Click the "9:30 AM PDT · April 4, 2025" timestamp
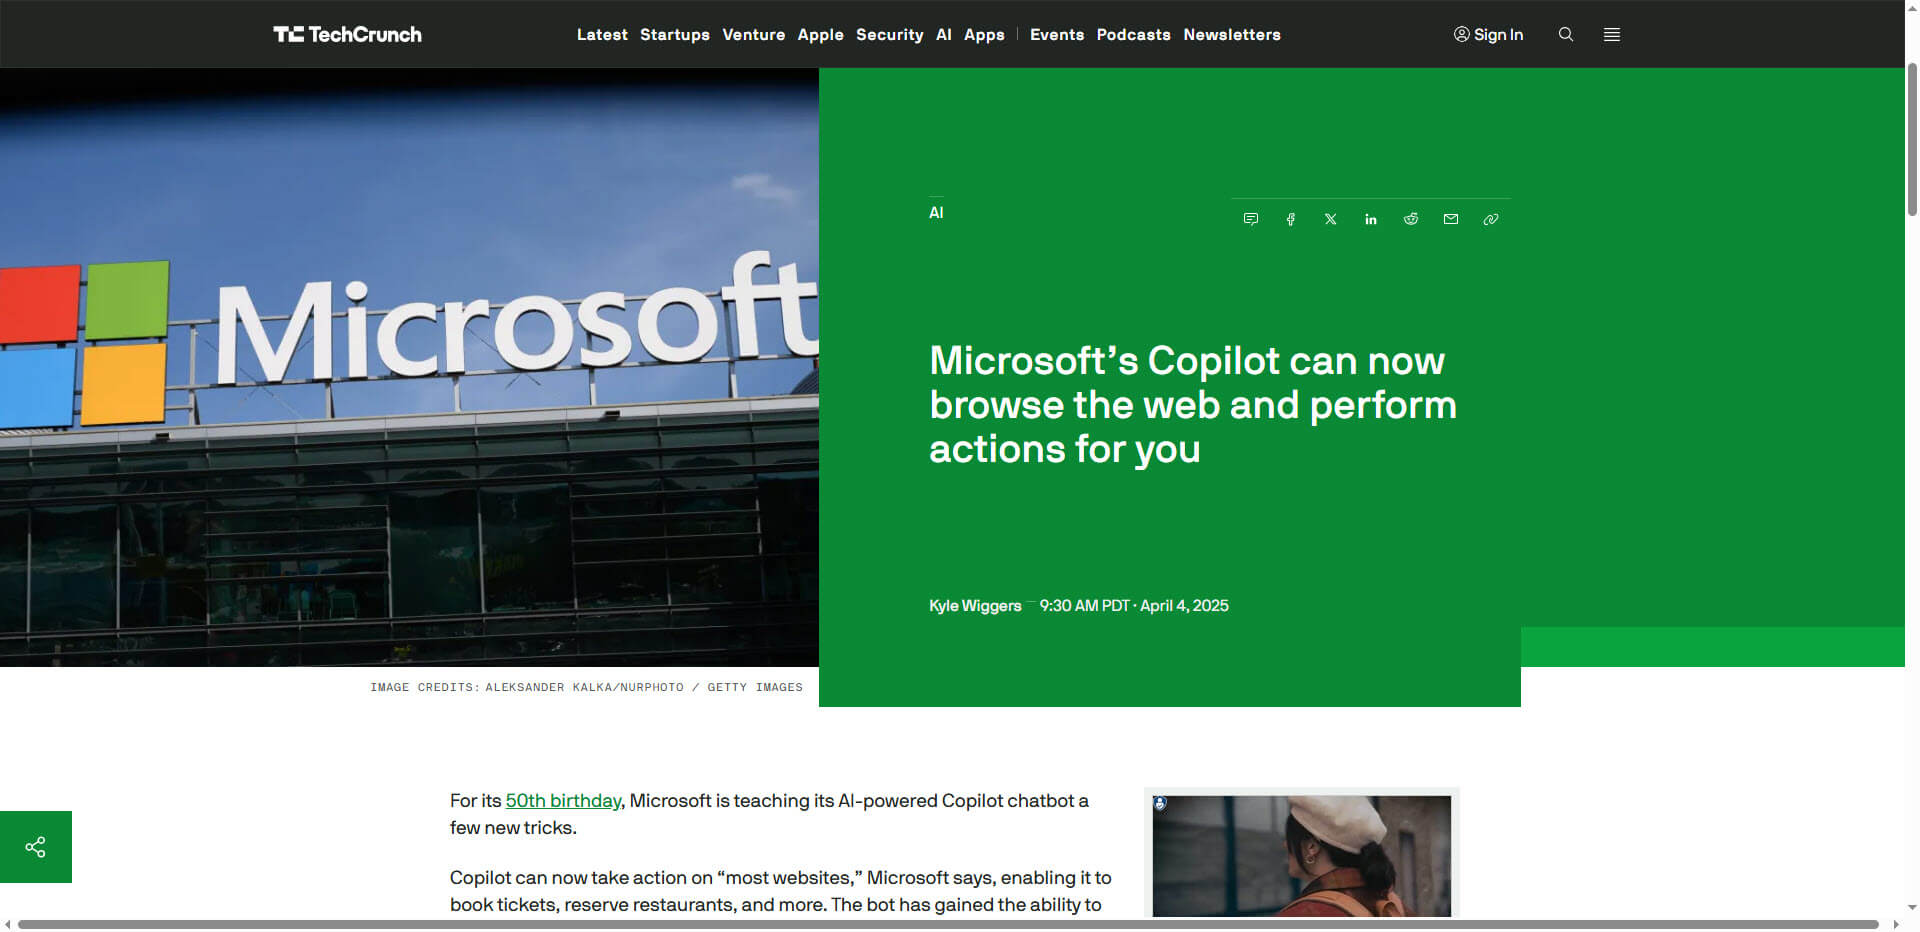Viewport: 1920px width, 932px height. [1134, 606]
